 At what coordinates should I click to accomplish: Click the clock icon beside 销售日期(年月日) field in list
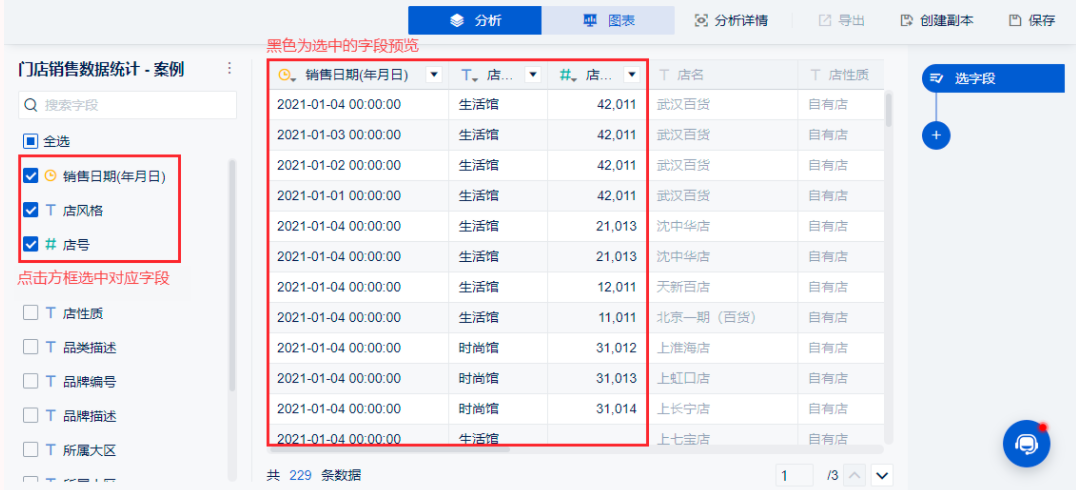click(50, 176)
